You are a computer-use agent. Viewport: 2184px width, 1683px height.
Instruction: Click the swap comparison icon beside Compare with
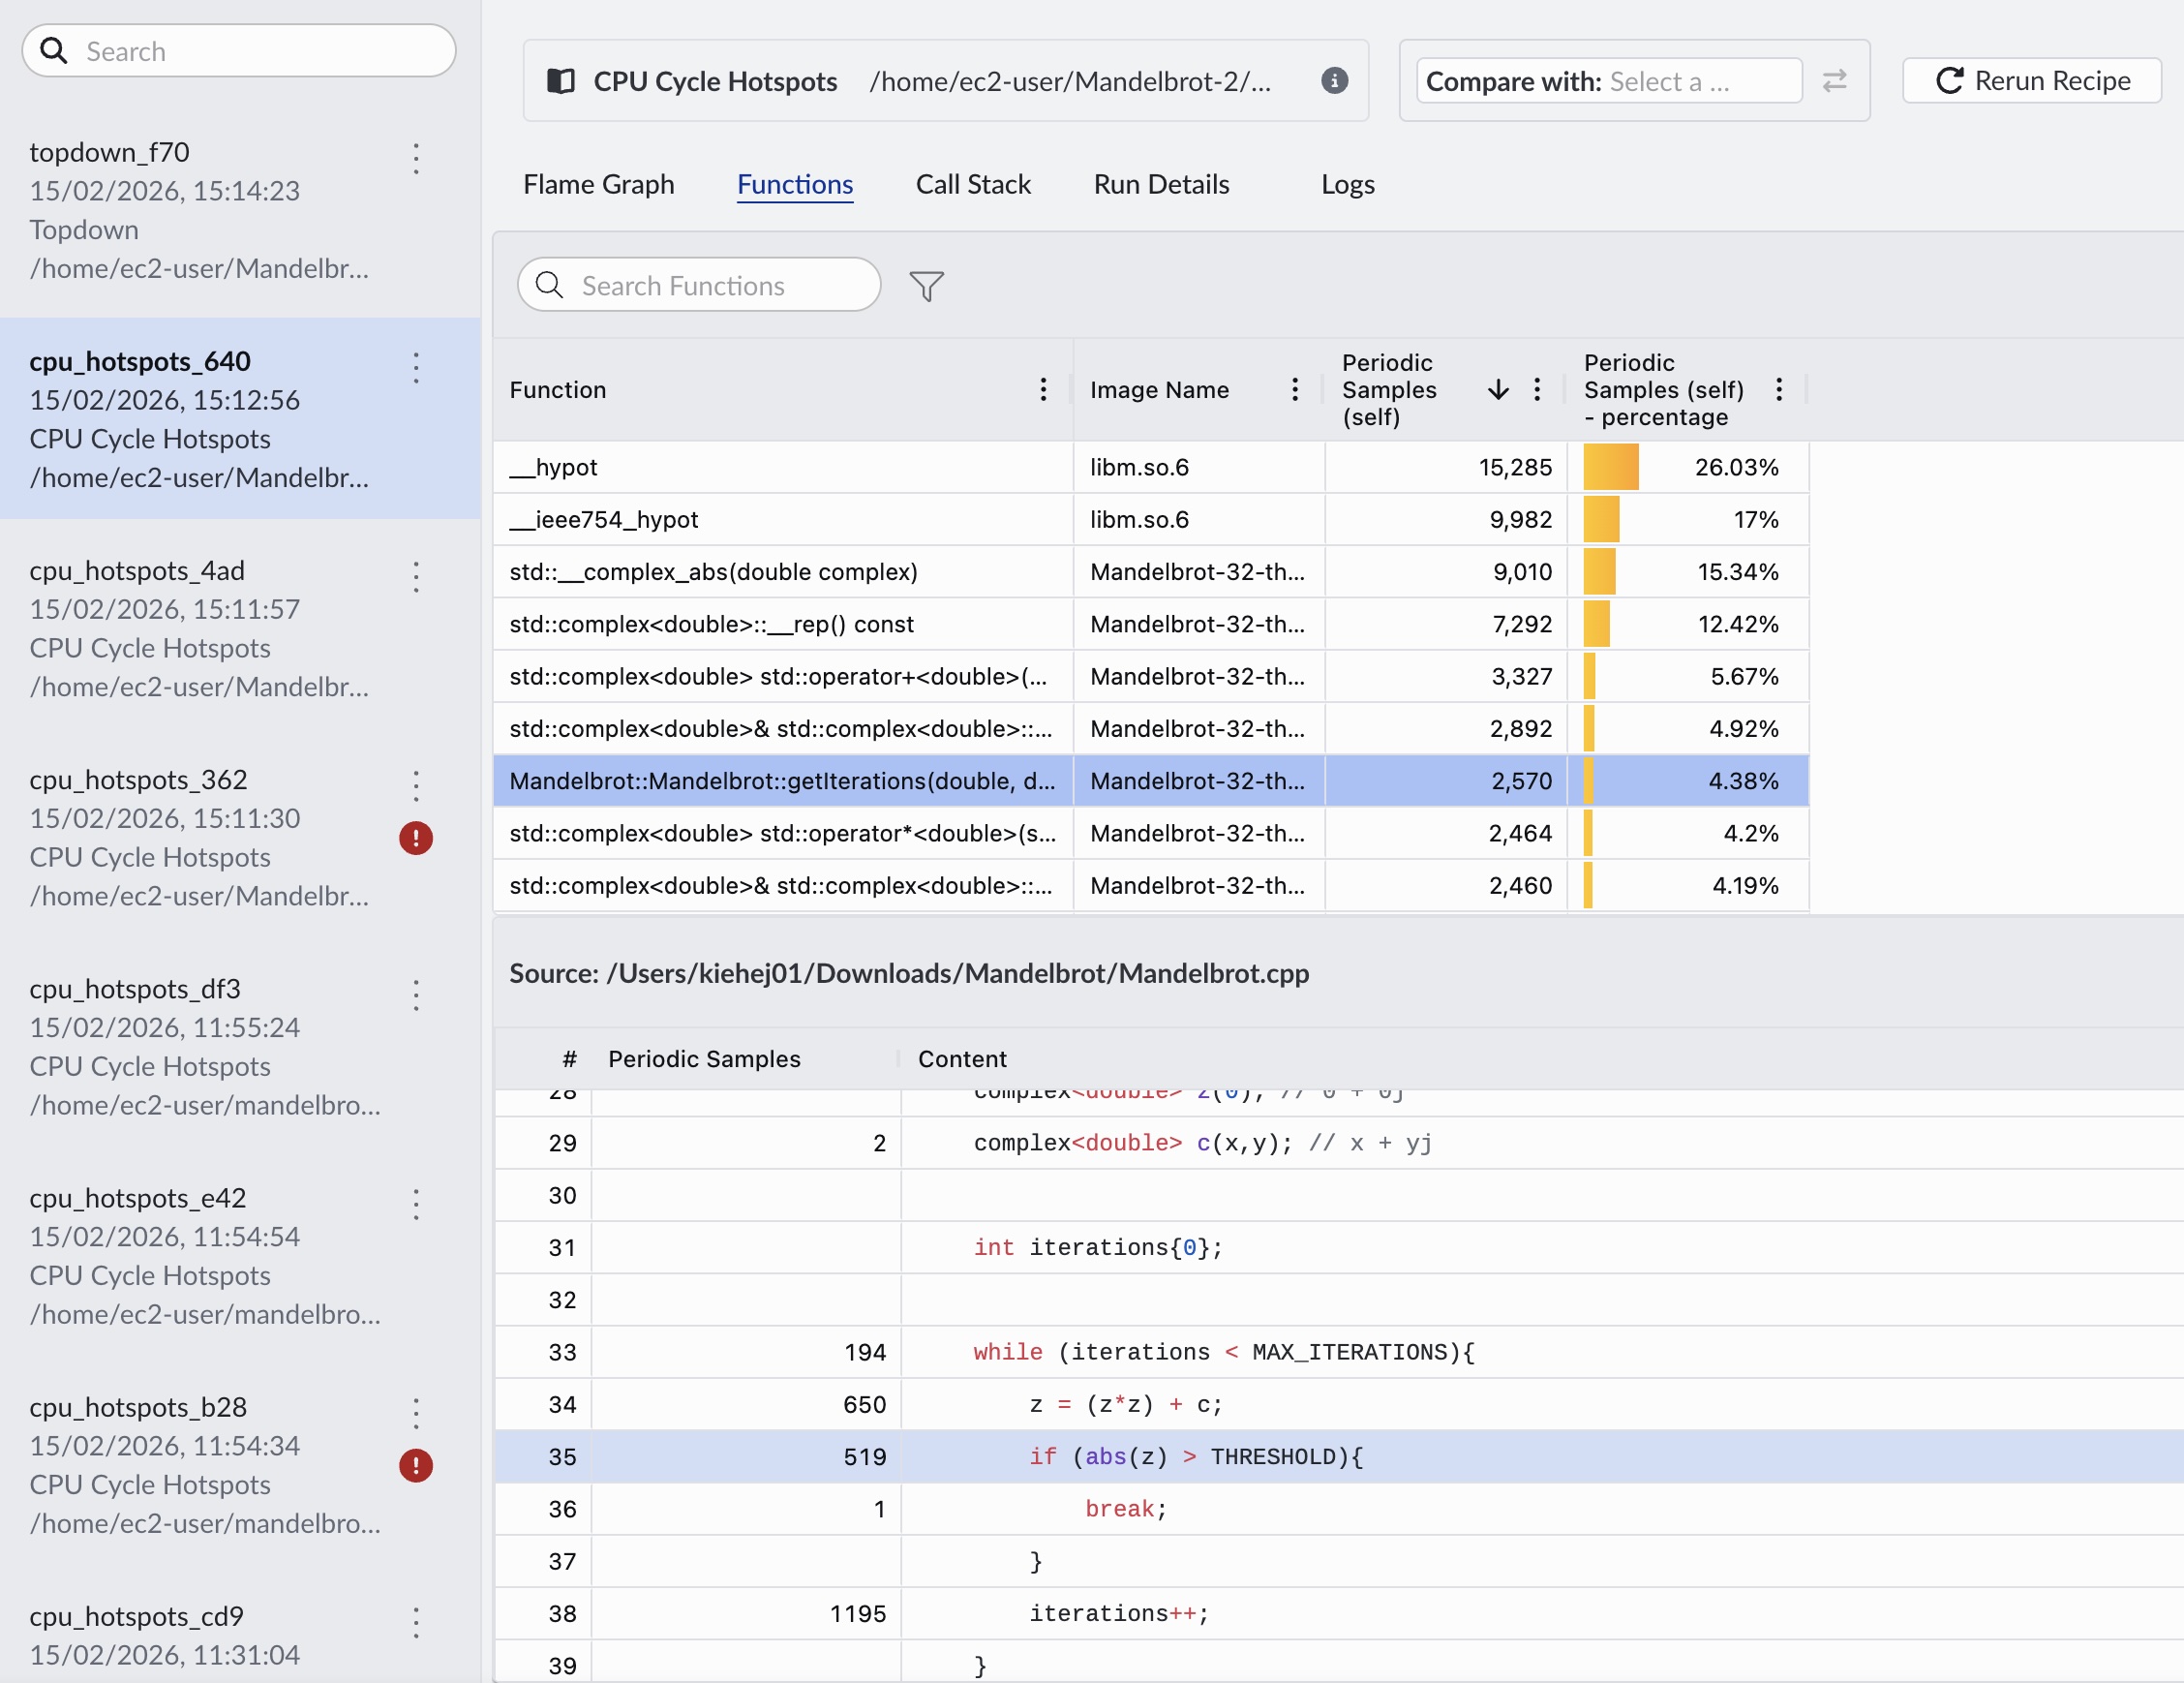point(1836,81)
